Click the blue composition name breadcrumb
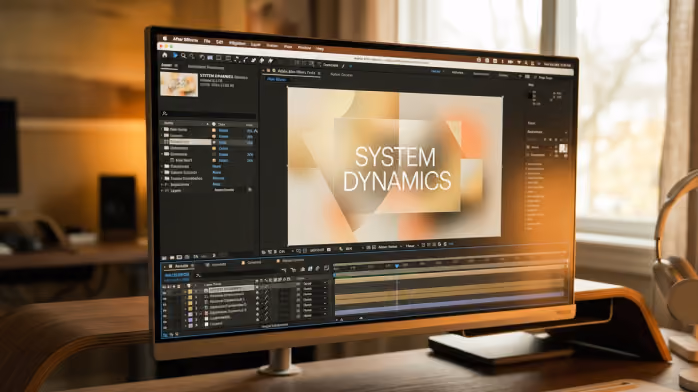This screenshot has width=698, height=392. click(276, 80)
